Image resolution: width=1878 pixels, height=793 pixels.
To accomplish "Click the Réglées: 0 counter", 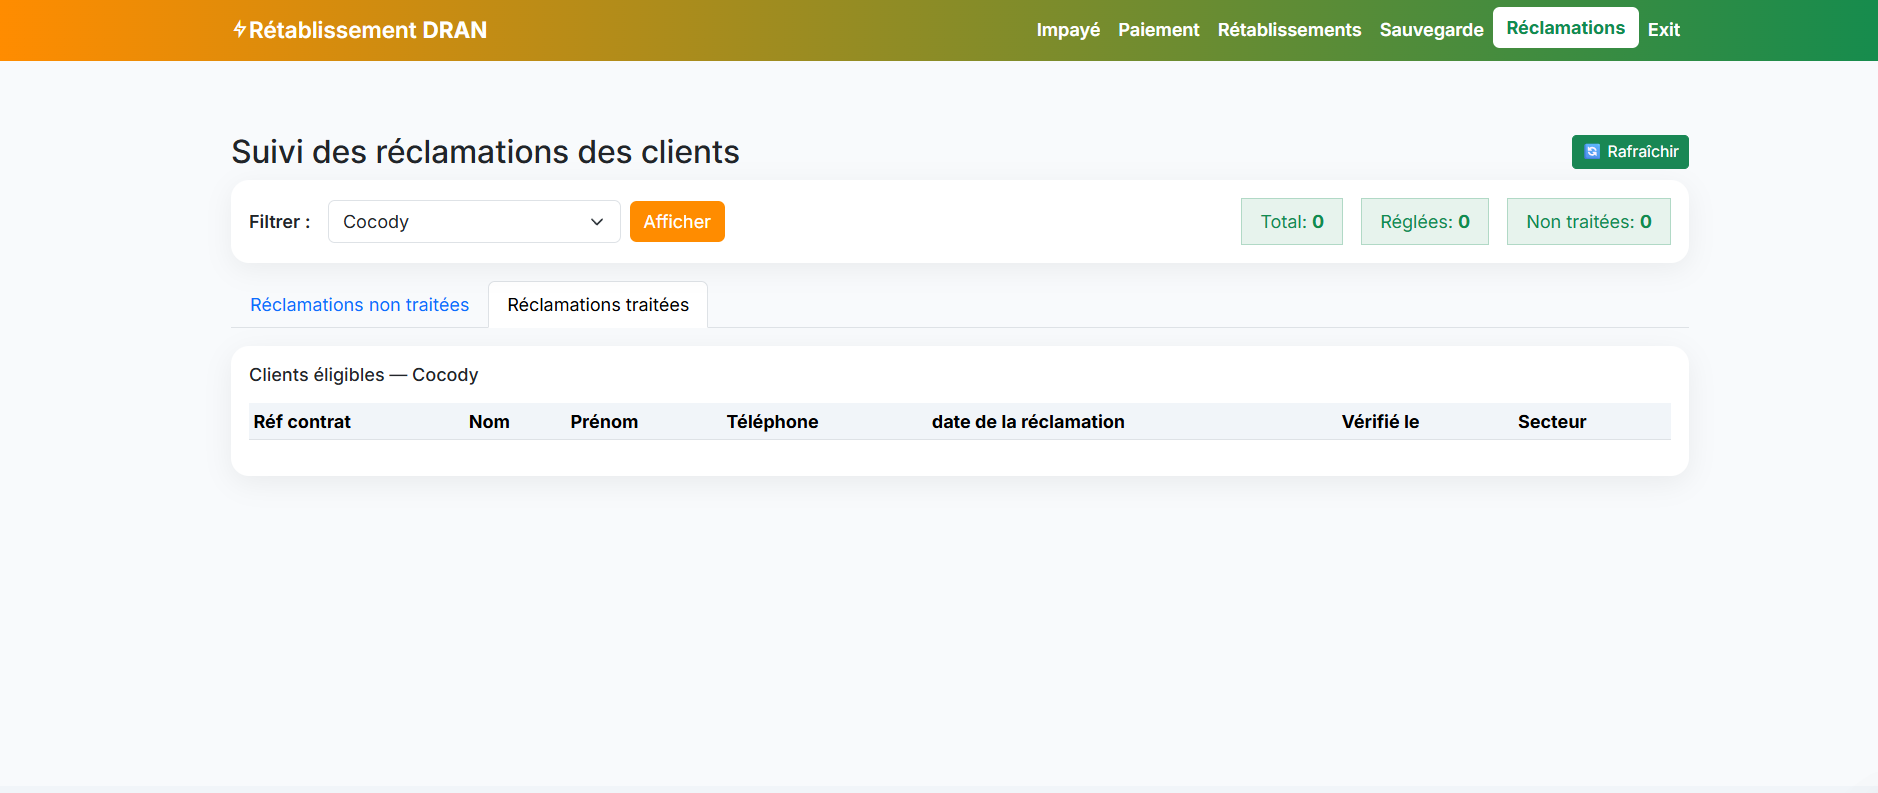I will click(x=1425, y=222).
